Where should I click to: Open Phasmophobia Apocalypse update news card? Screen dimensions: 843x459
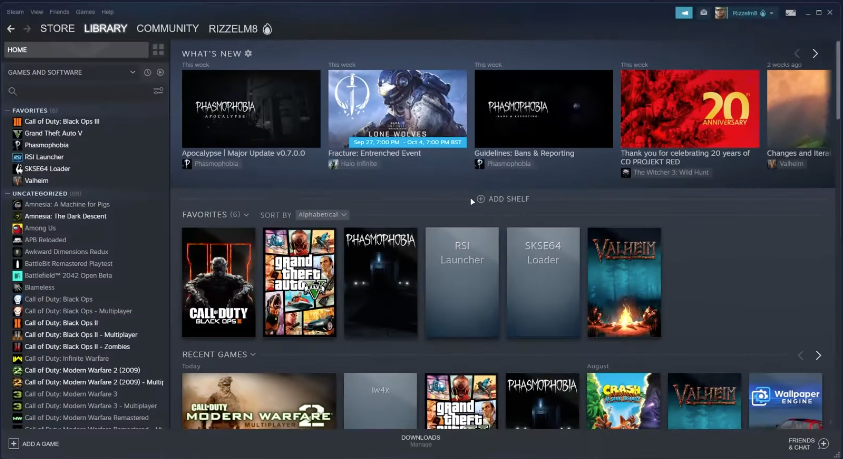click(x=251, y=109)
